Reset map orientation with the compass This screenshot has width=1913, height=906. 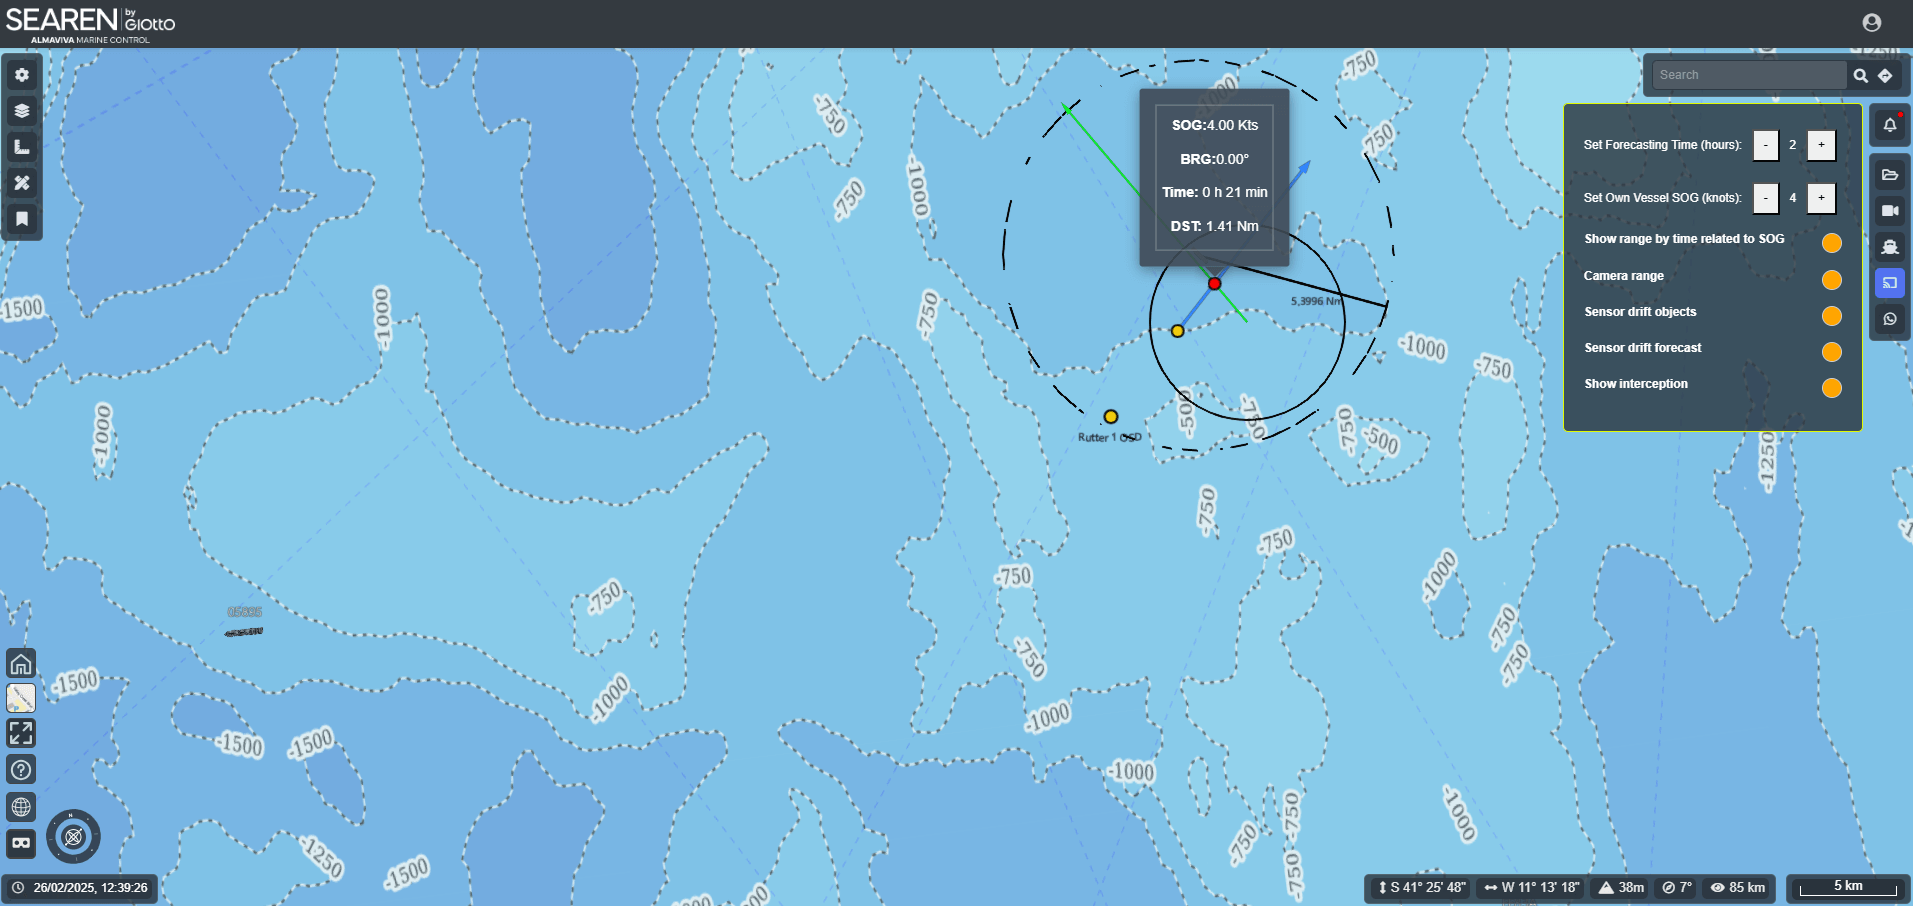click(73, 837)
